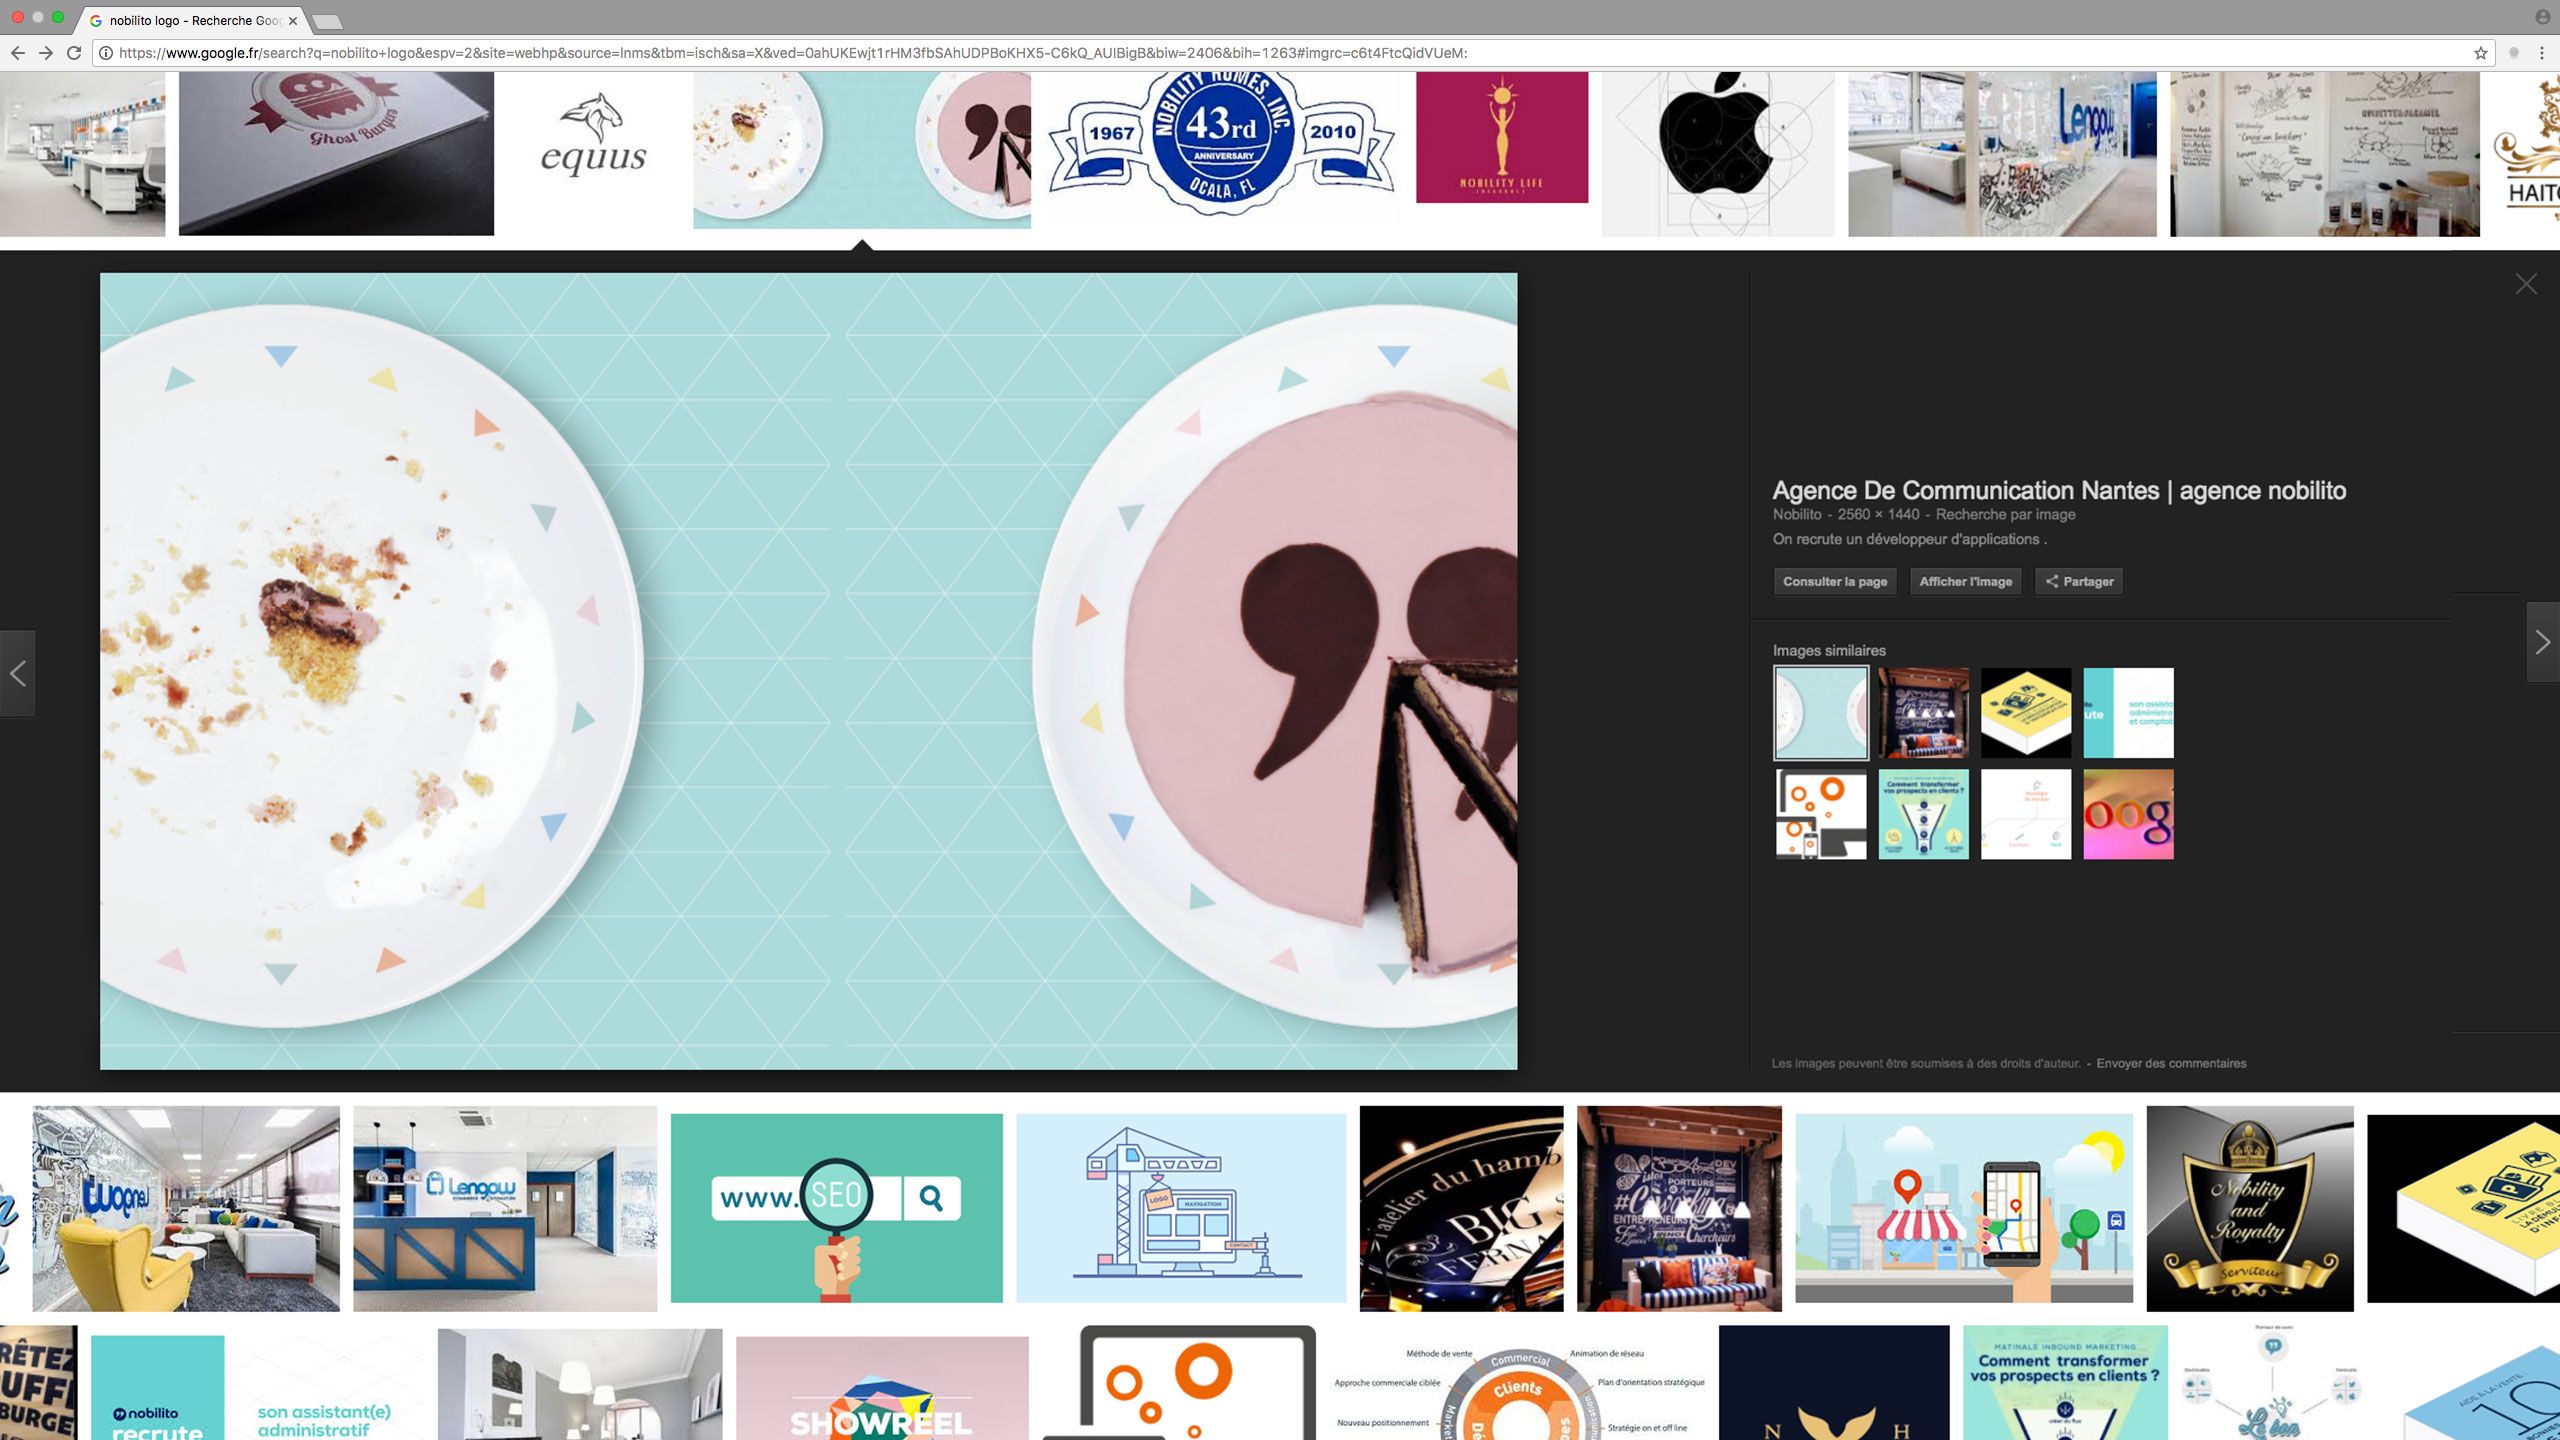
Task: Show next image with right chevron
Action: pos(2542,643)
